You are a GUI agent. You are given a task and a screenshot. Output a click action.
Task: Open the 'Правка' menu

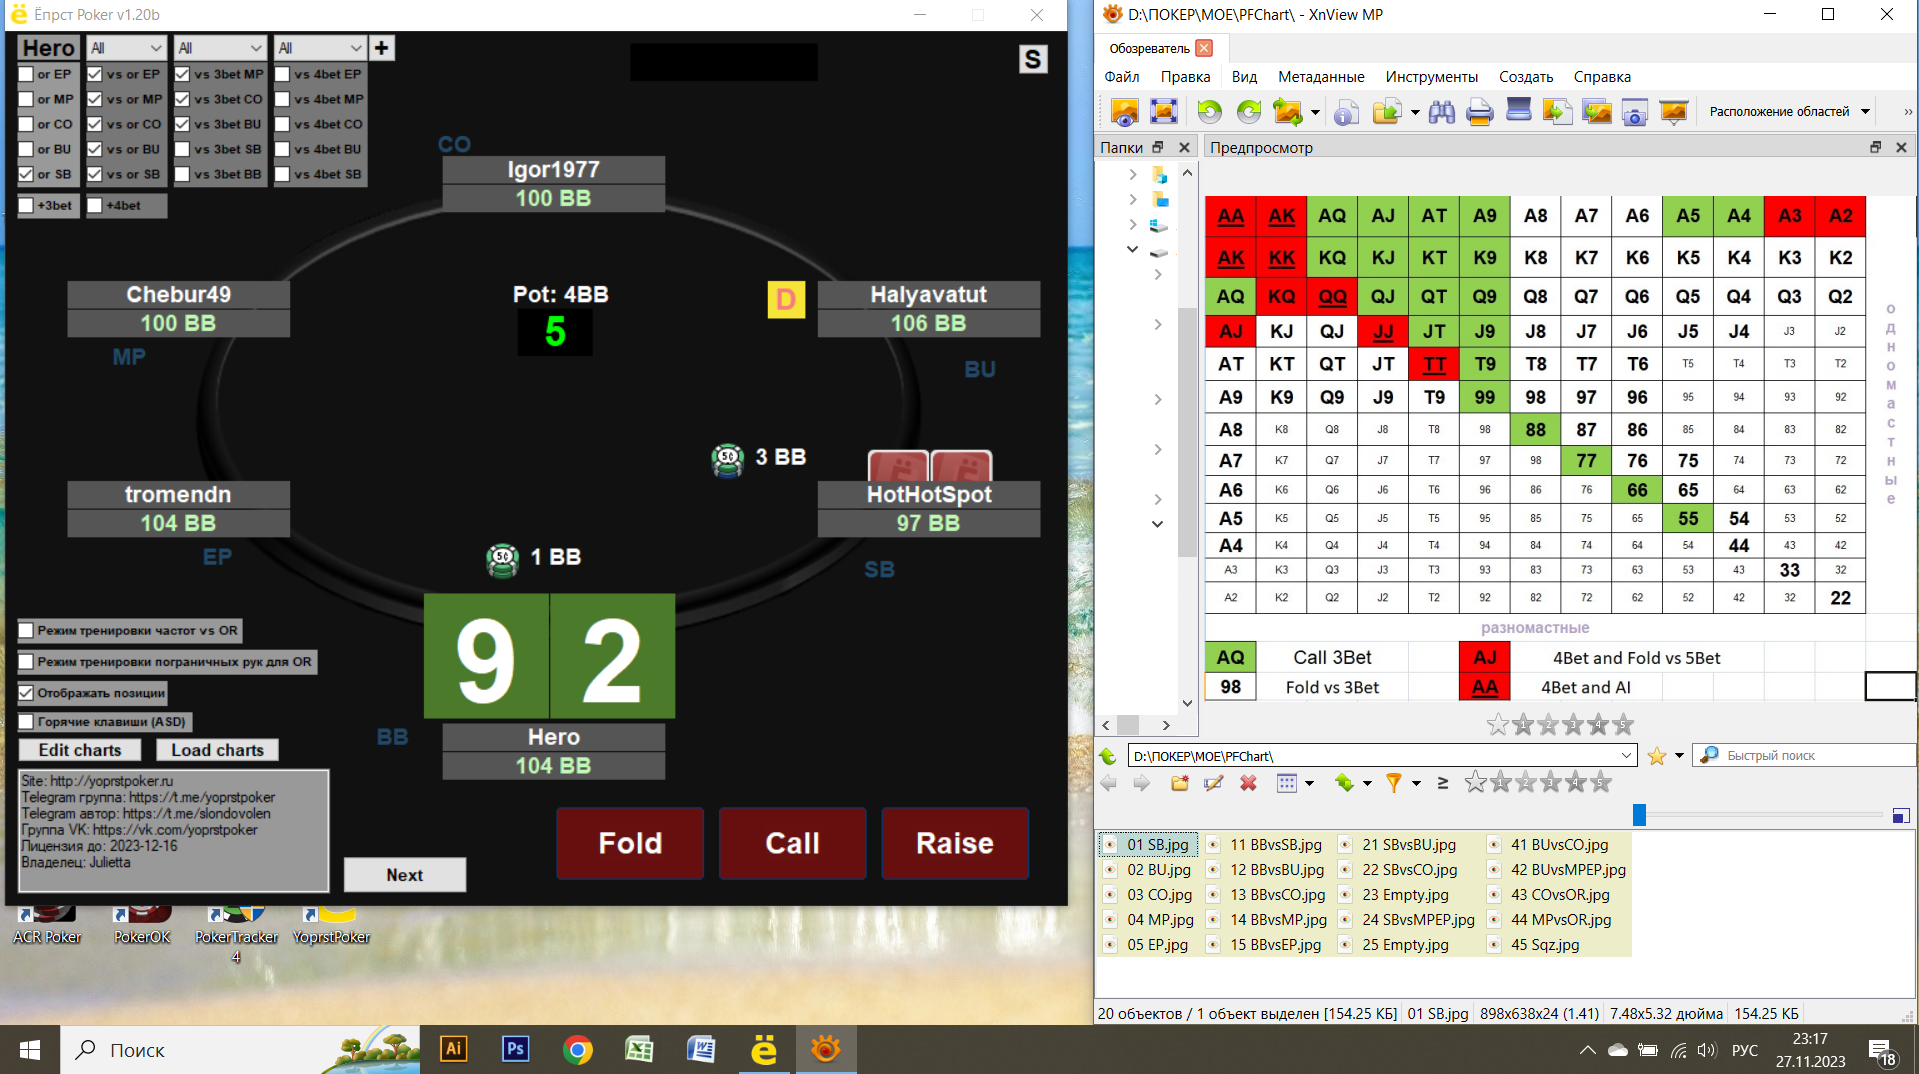point(1185,77)
